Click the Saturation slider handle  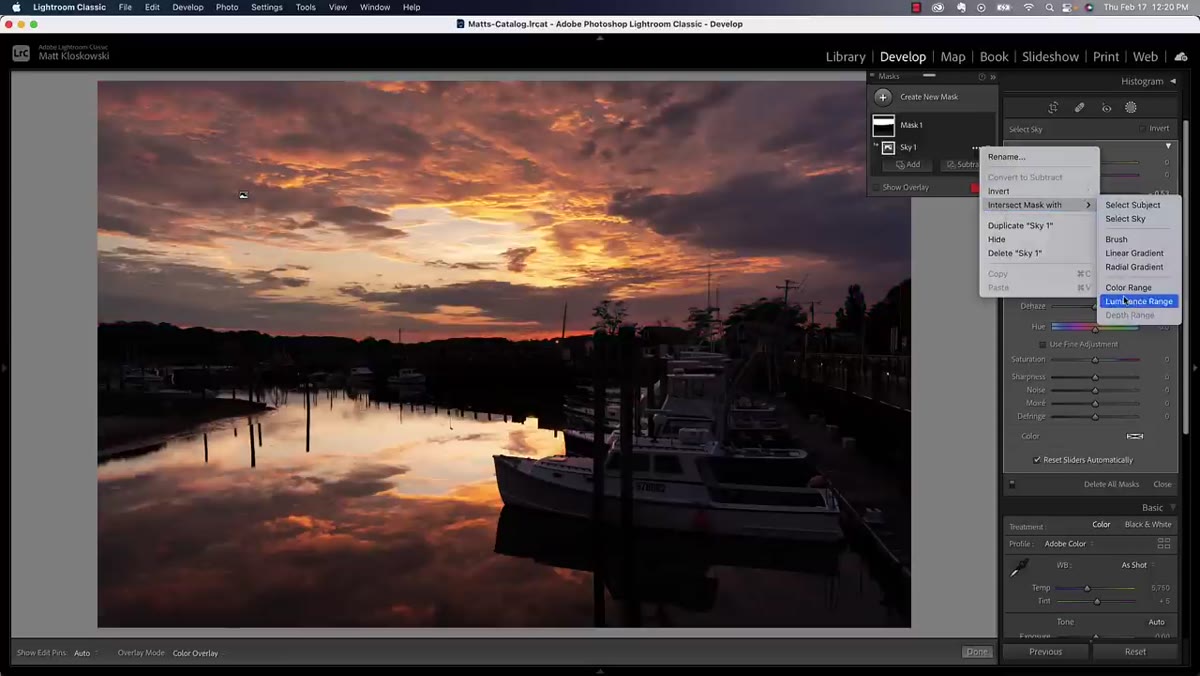tap(1095, 360)
